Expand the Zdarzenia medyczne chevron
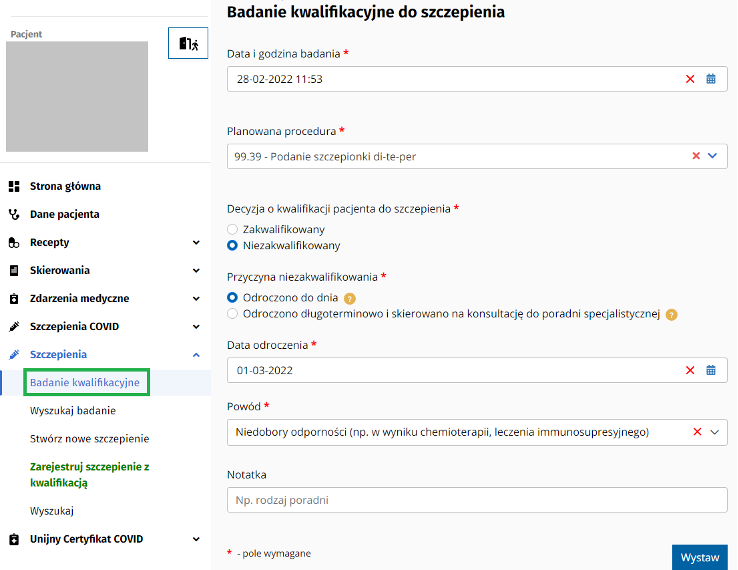Screen dimensions: 738x570 (x=196, y=298)
